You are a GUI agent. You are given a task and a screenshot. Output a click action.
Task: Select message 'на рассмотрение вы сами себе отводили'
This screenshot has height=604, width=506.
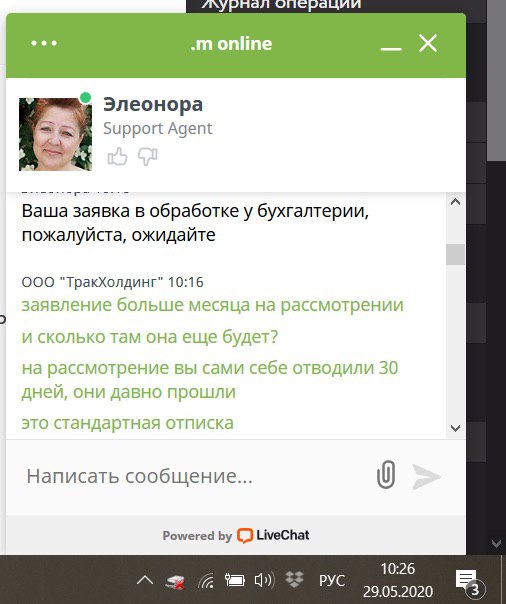click(x=210, y=380)
